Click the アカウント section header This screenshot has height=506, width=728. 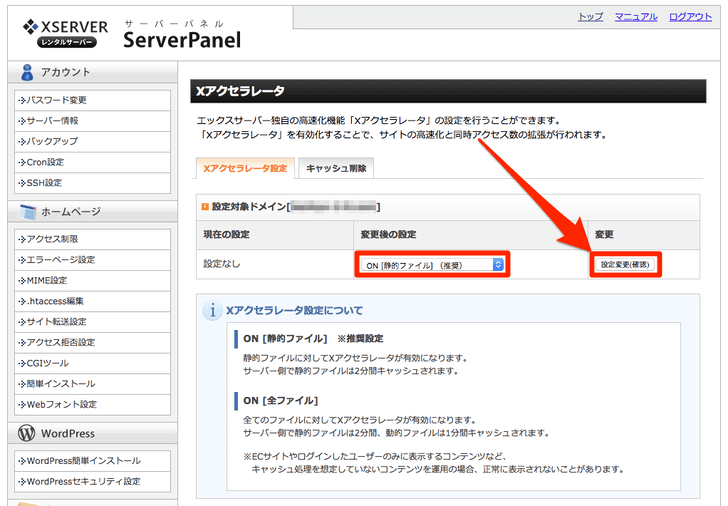click(x=92, y=72)
